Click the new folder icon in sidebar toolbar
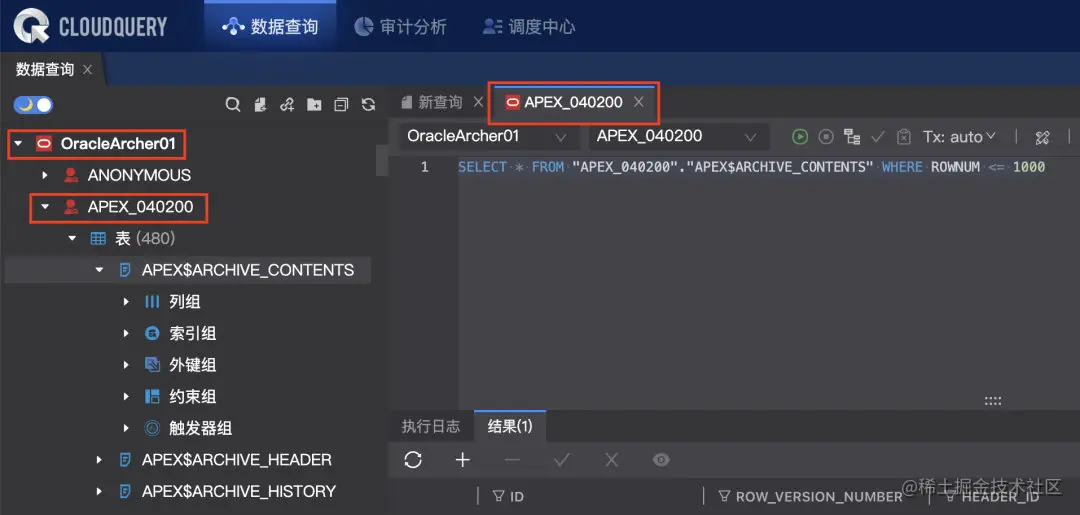Viewport: 1080px width, 515px height. click(314, 105)
